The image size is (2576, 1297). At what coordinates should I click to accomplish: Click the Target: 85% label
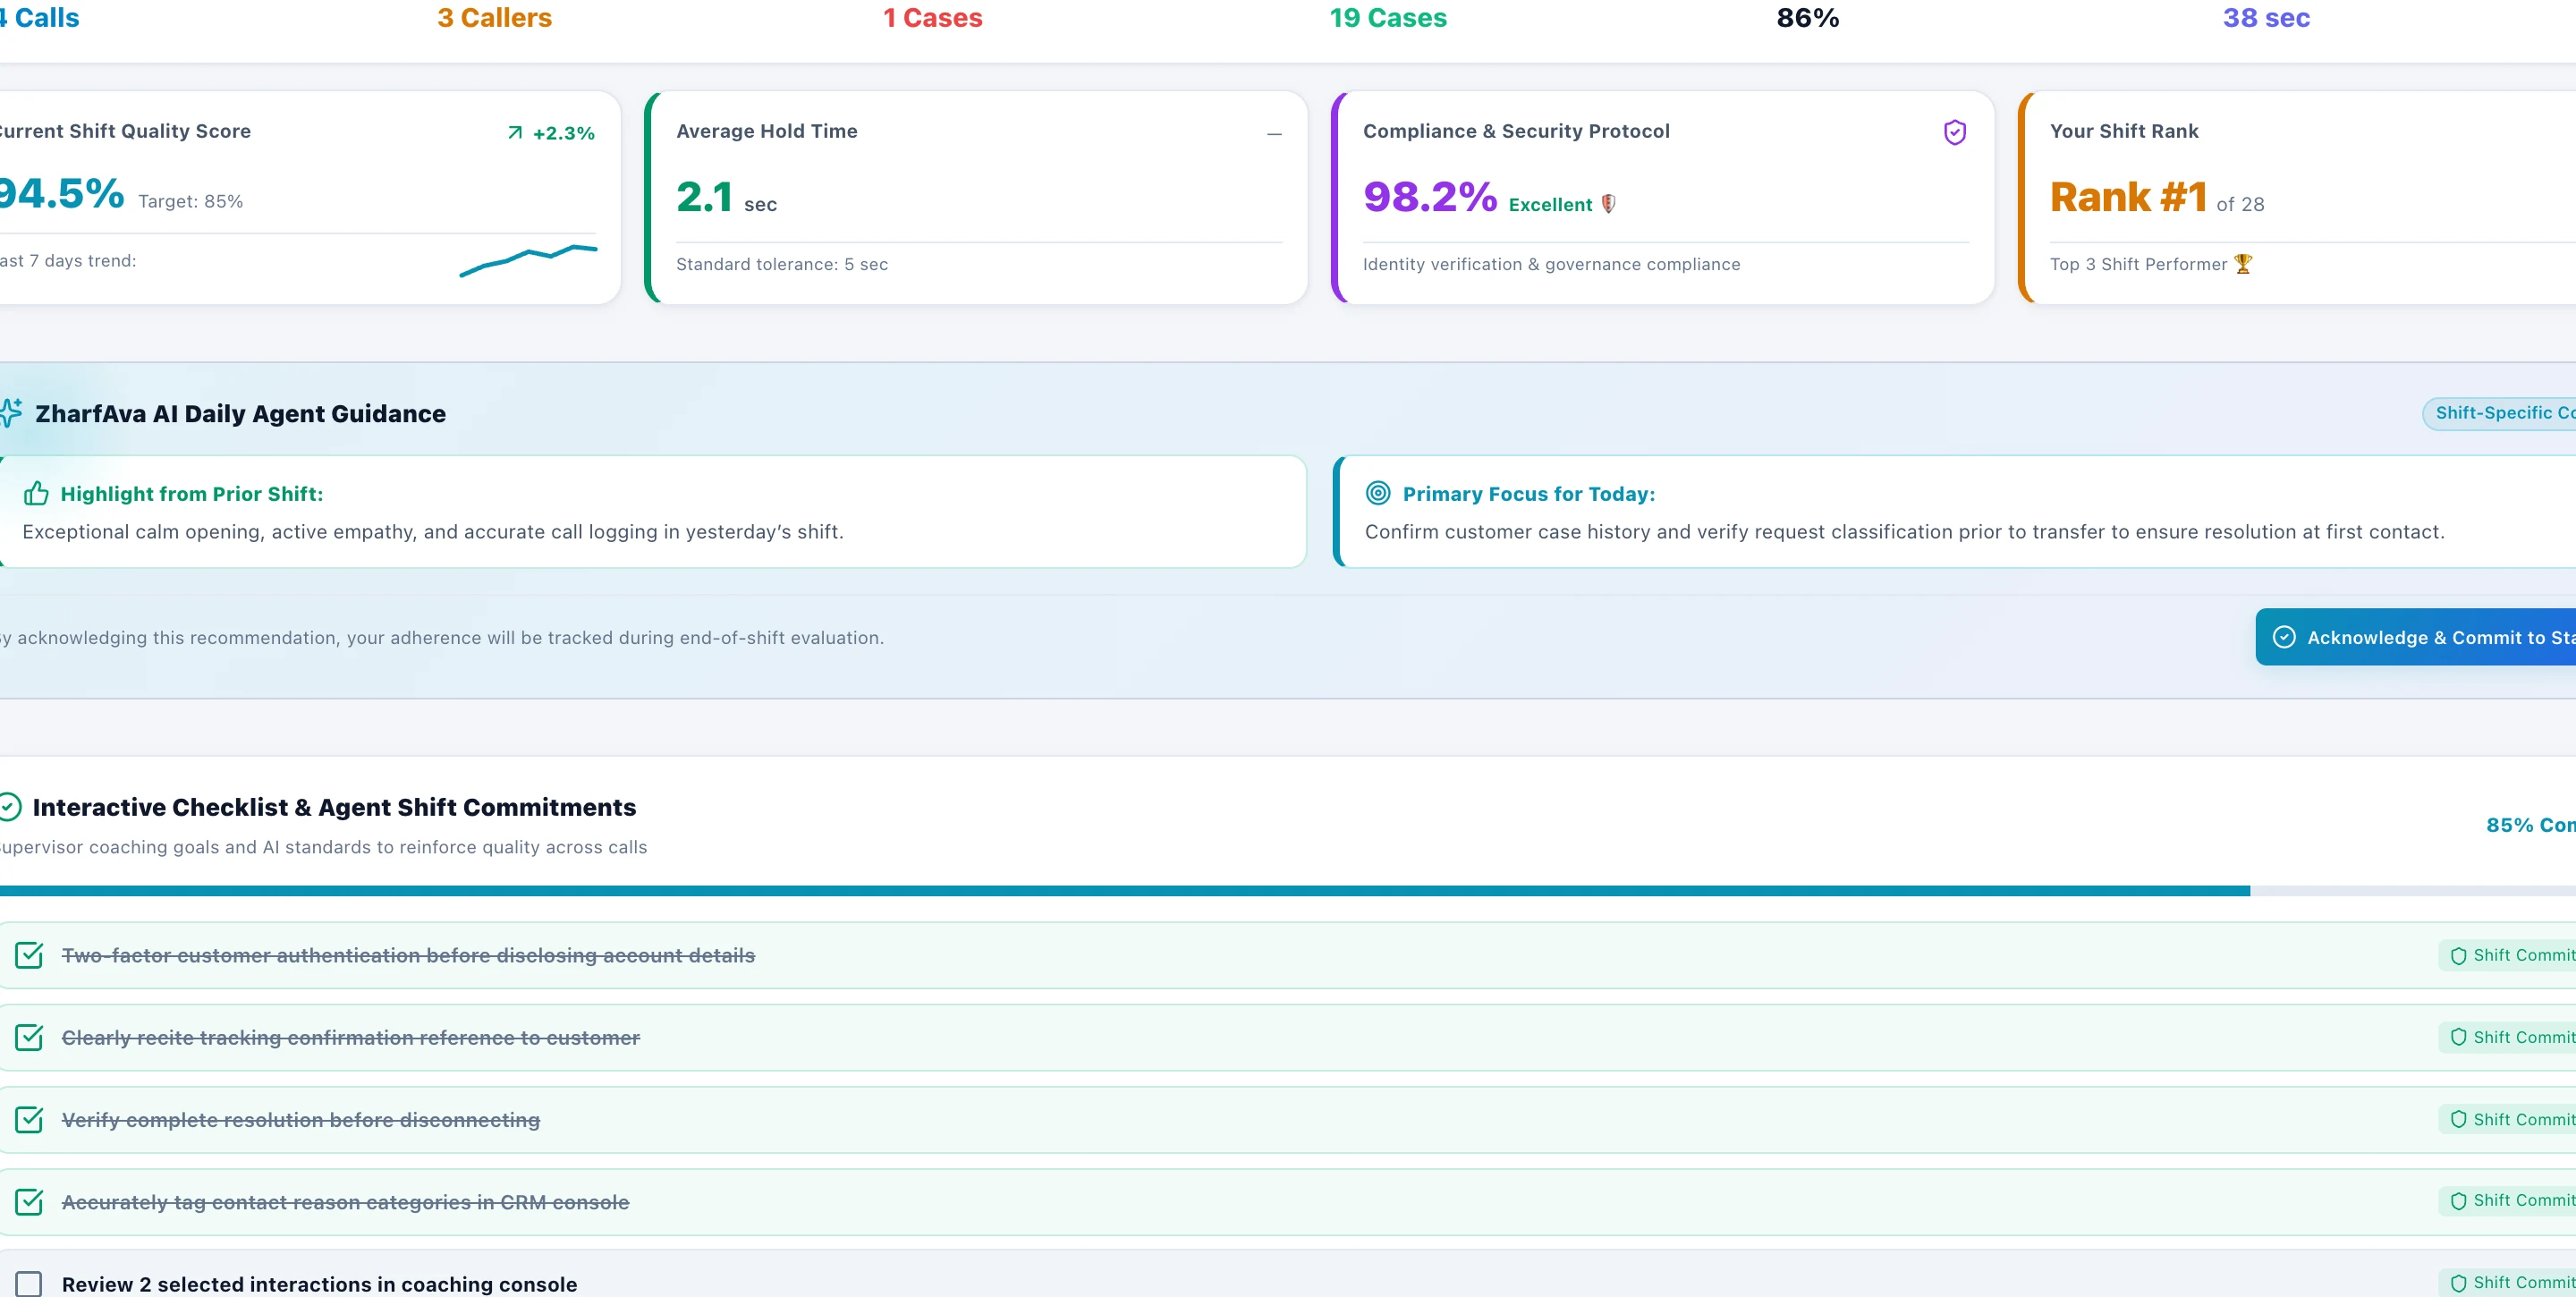[x=190, y=201]
